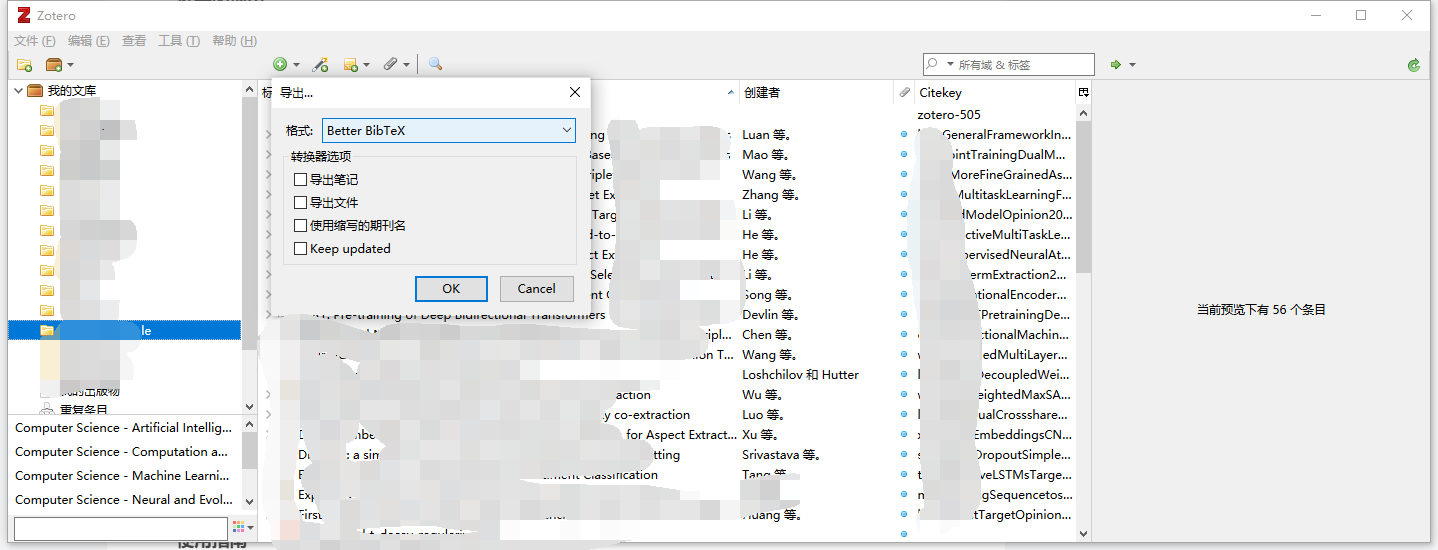Click Cancel in the export dialog
The height and width of the screenshot is (550, 1438).
(537, 289)
